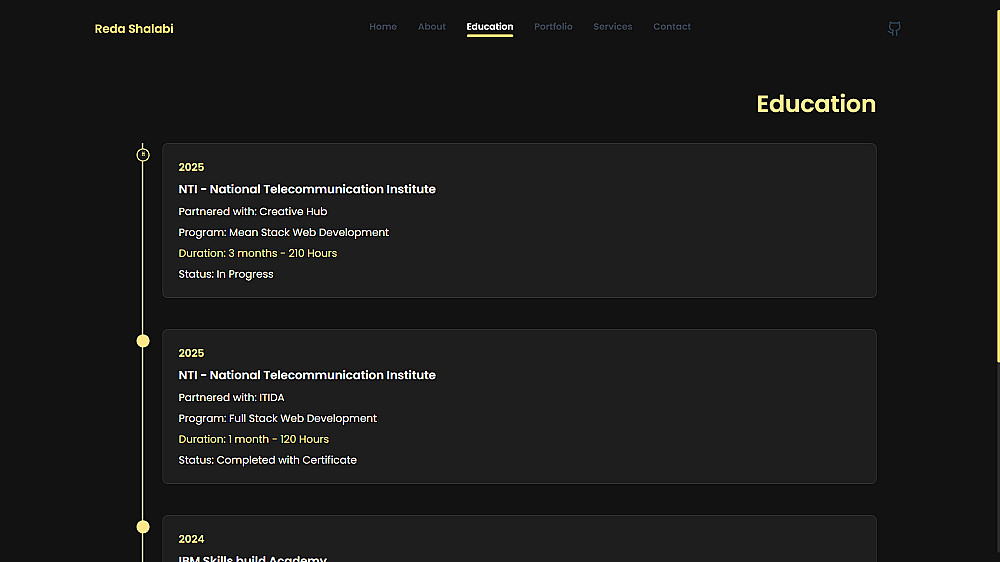1000x562 pixels.
Task: Click 2025 label in the ITIDA card
Action: [191, 353]
